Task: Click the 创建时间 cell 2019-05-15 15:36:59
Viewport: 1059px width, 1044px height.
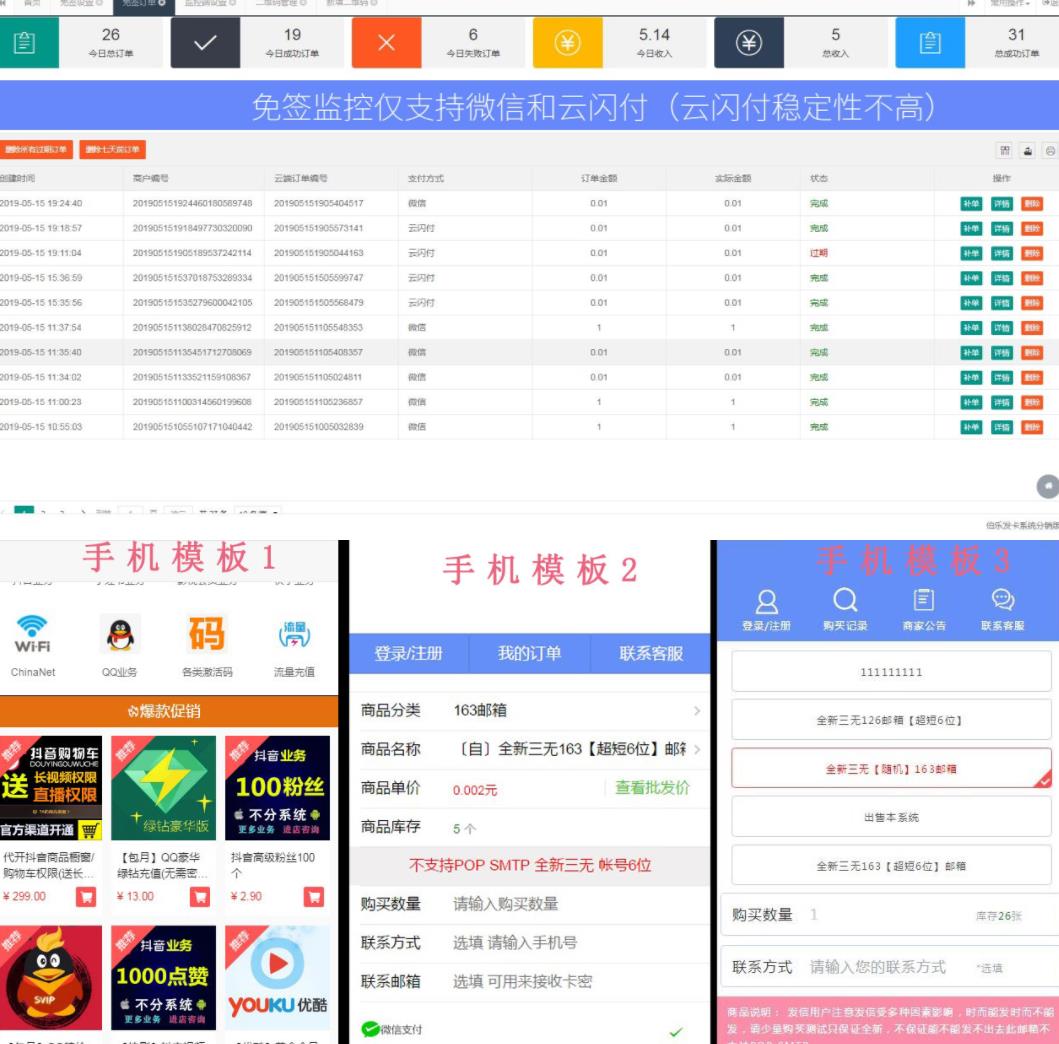Action: tap(41, 278)
